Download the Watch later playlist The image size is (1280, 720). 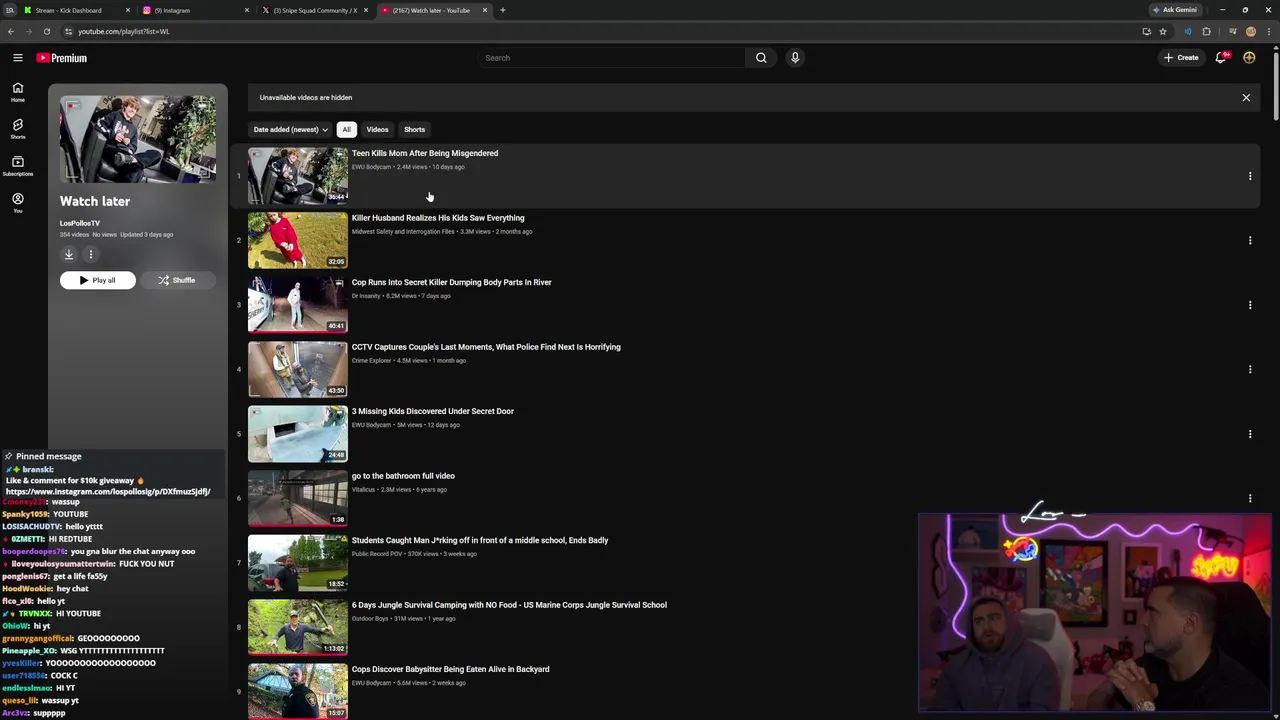click(69, 254)
